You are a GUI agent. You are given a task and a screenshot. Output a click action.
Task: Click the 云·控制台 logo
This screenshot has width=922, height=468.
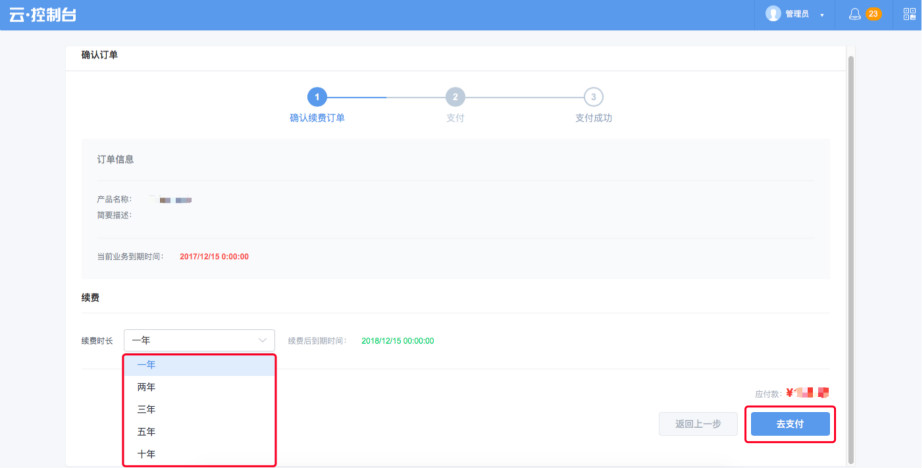click(42, 14)
